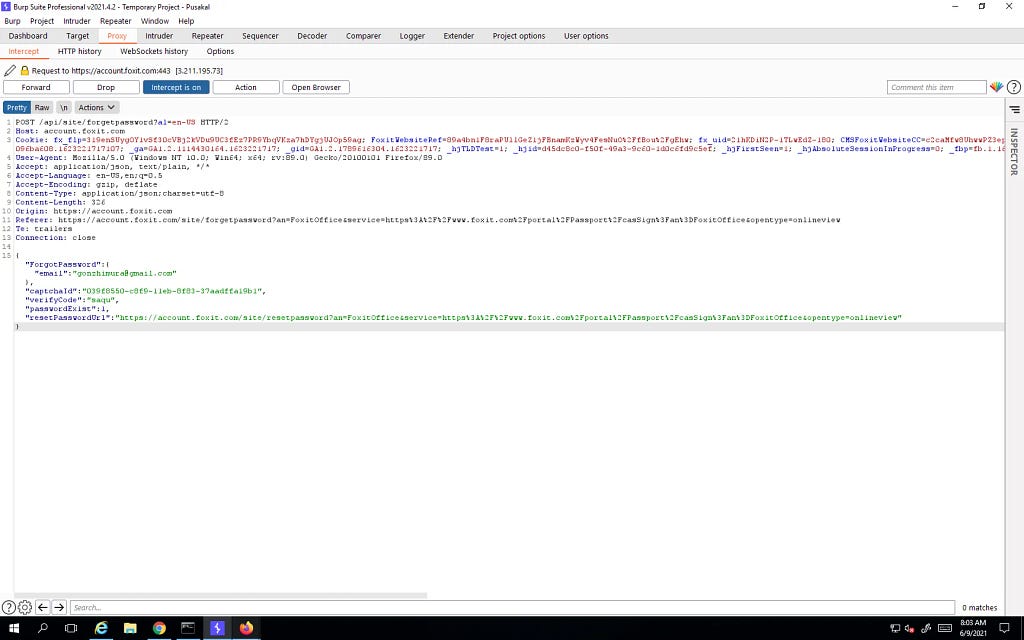Open the Inspector panel
The image size is (1024, 640).
click(x=1014, y=151)
